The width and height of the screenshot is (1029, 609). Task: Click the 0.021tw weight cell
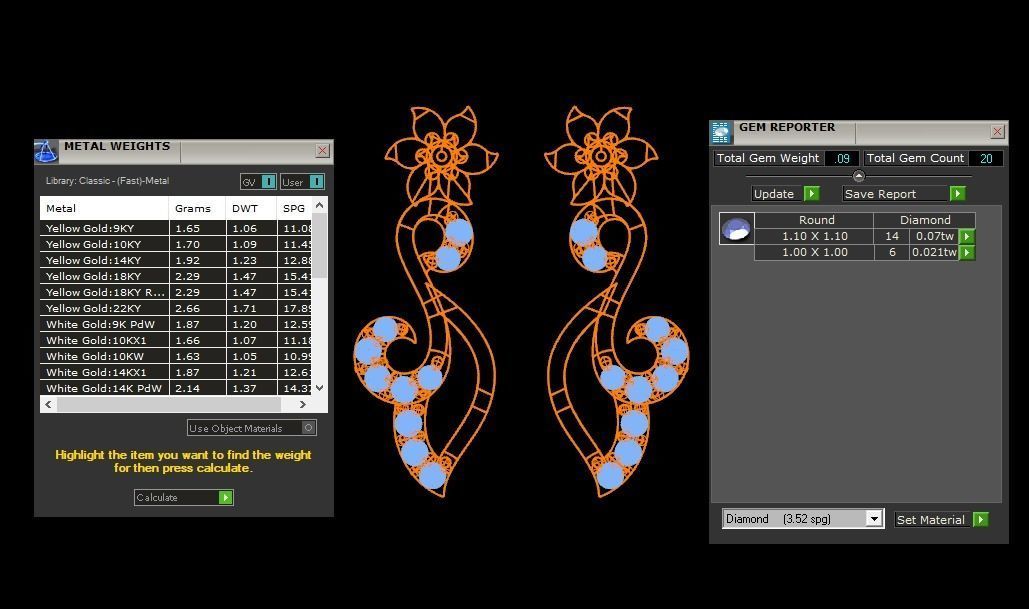(934, 253)
